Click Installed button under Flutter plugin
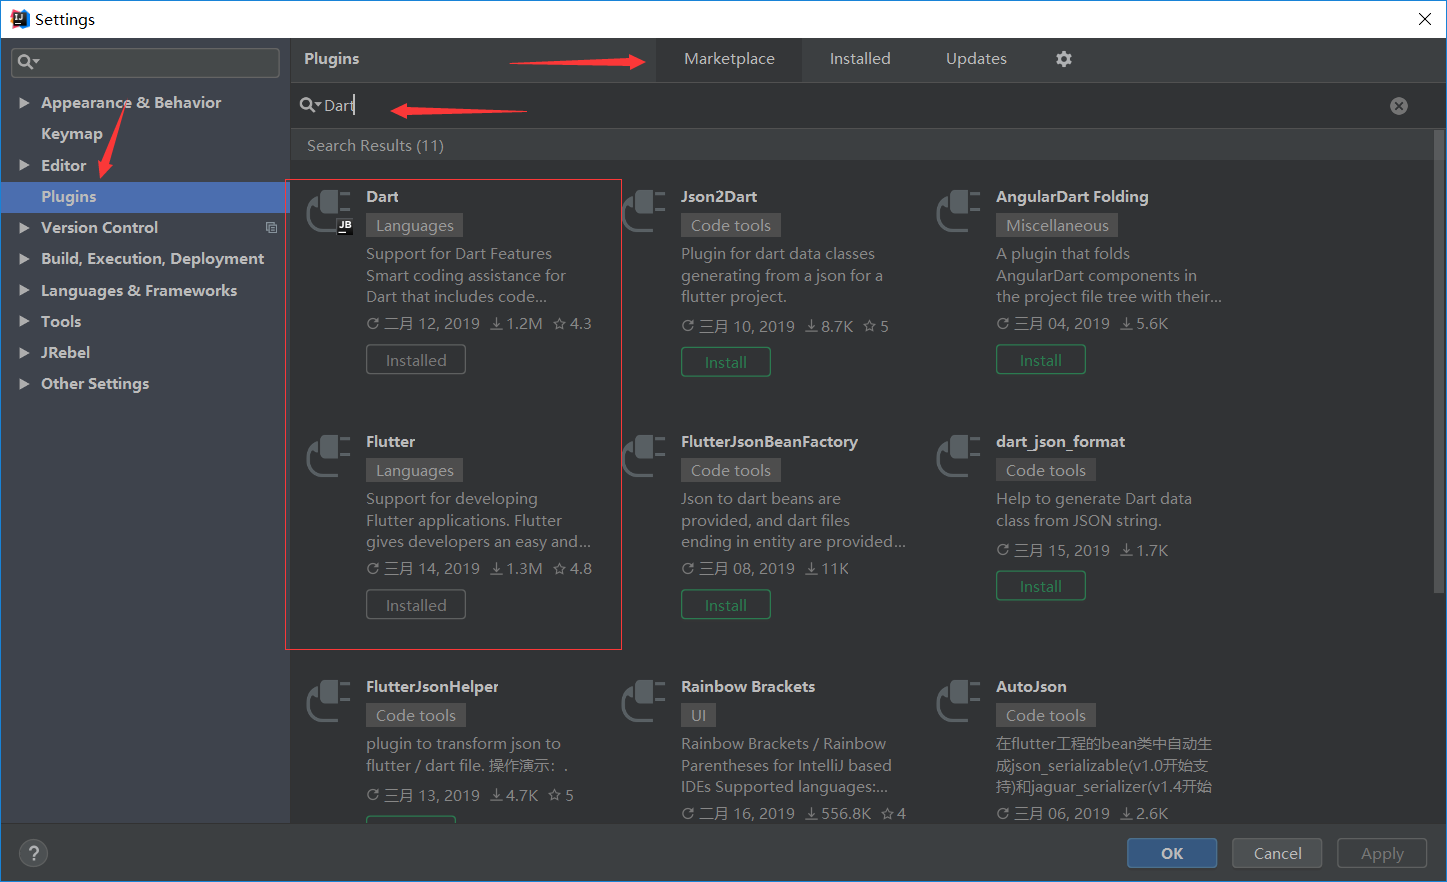Screen dimensions: 1447x882 (416, 605)
